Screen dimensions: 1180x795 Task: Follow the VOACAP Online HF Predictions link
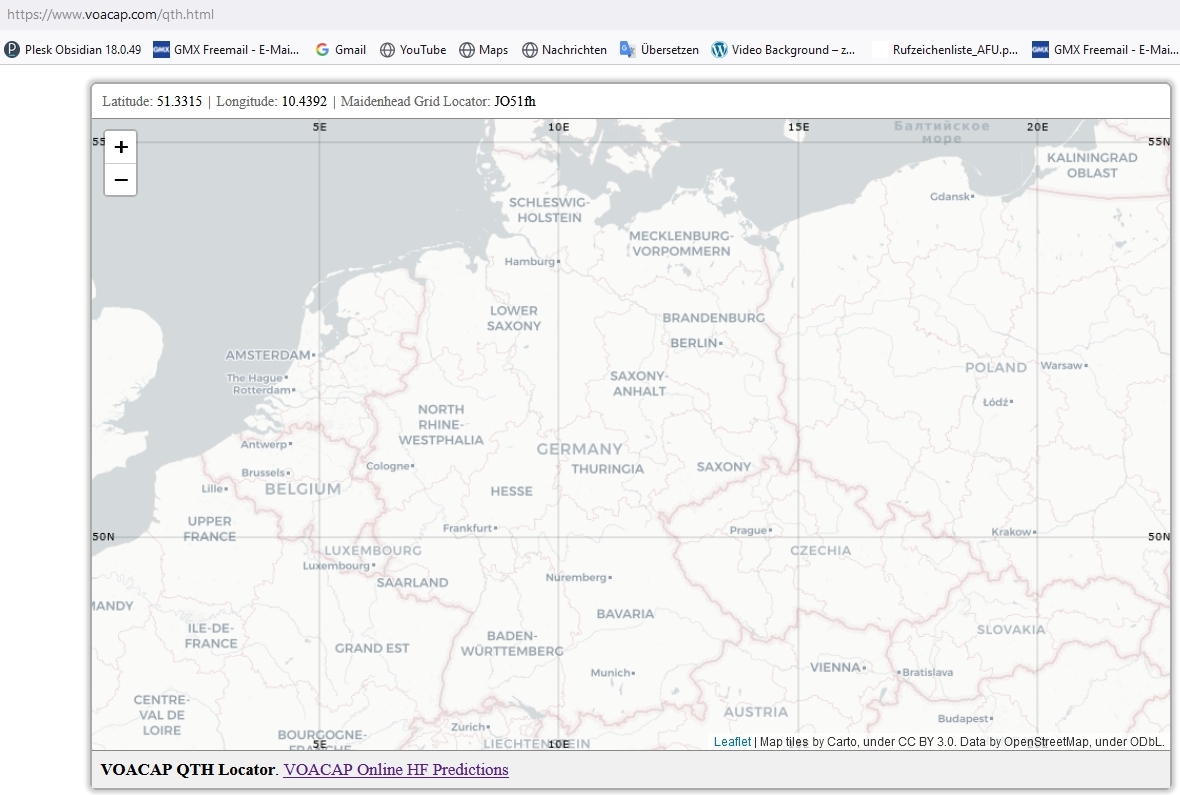[396, 770]
